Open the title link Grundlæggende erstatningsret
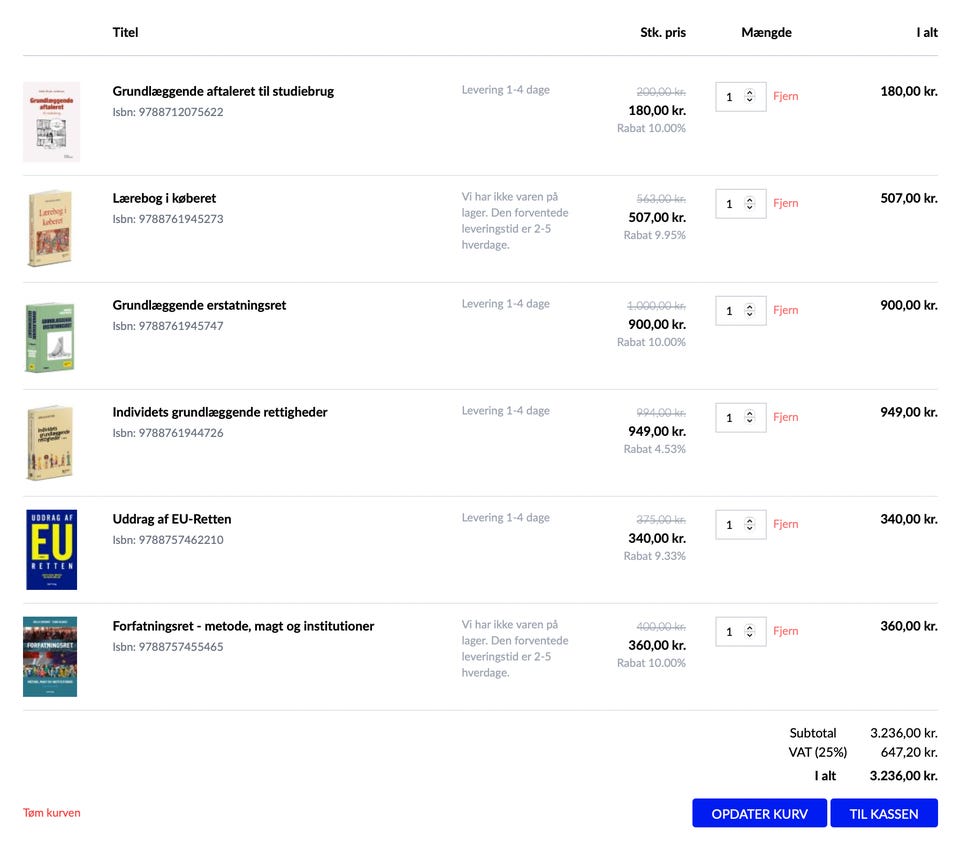 tap(199, 305)
